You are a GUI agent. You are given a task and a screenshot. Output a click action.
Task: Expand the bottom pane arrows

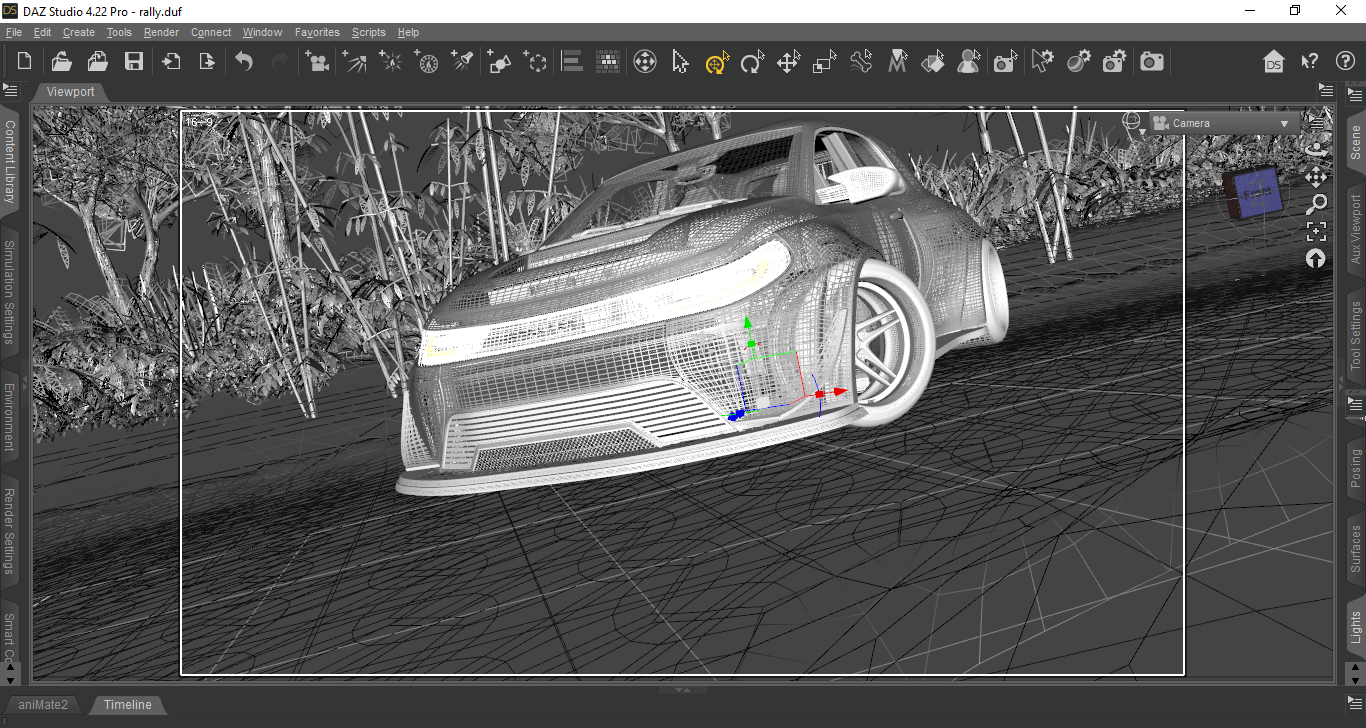tap(683, 690)
